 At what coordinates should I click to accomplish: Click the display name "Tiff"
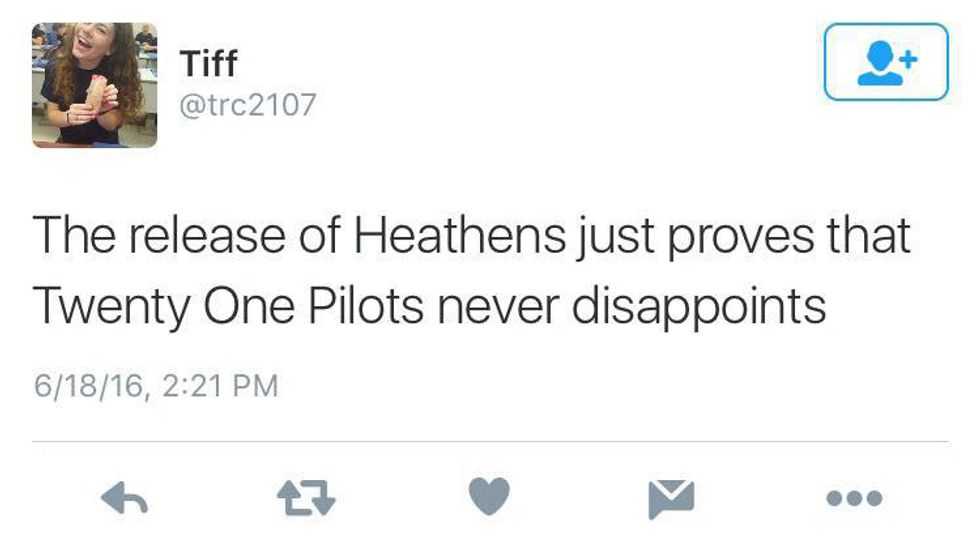[x=208, y=65]
